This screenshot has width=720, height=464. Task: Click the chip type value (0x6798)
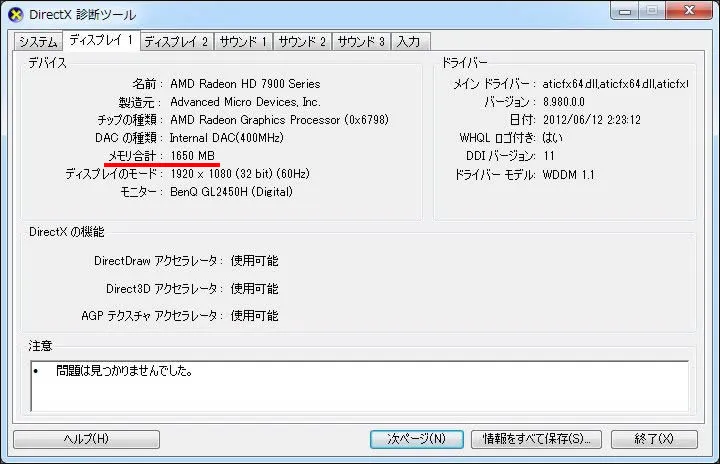tap(279, 120)
